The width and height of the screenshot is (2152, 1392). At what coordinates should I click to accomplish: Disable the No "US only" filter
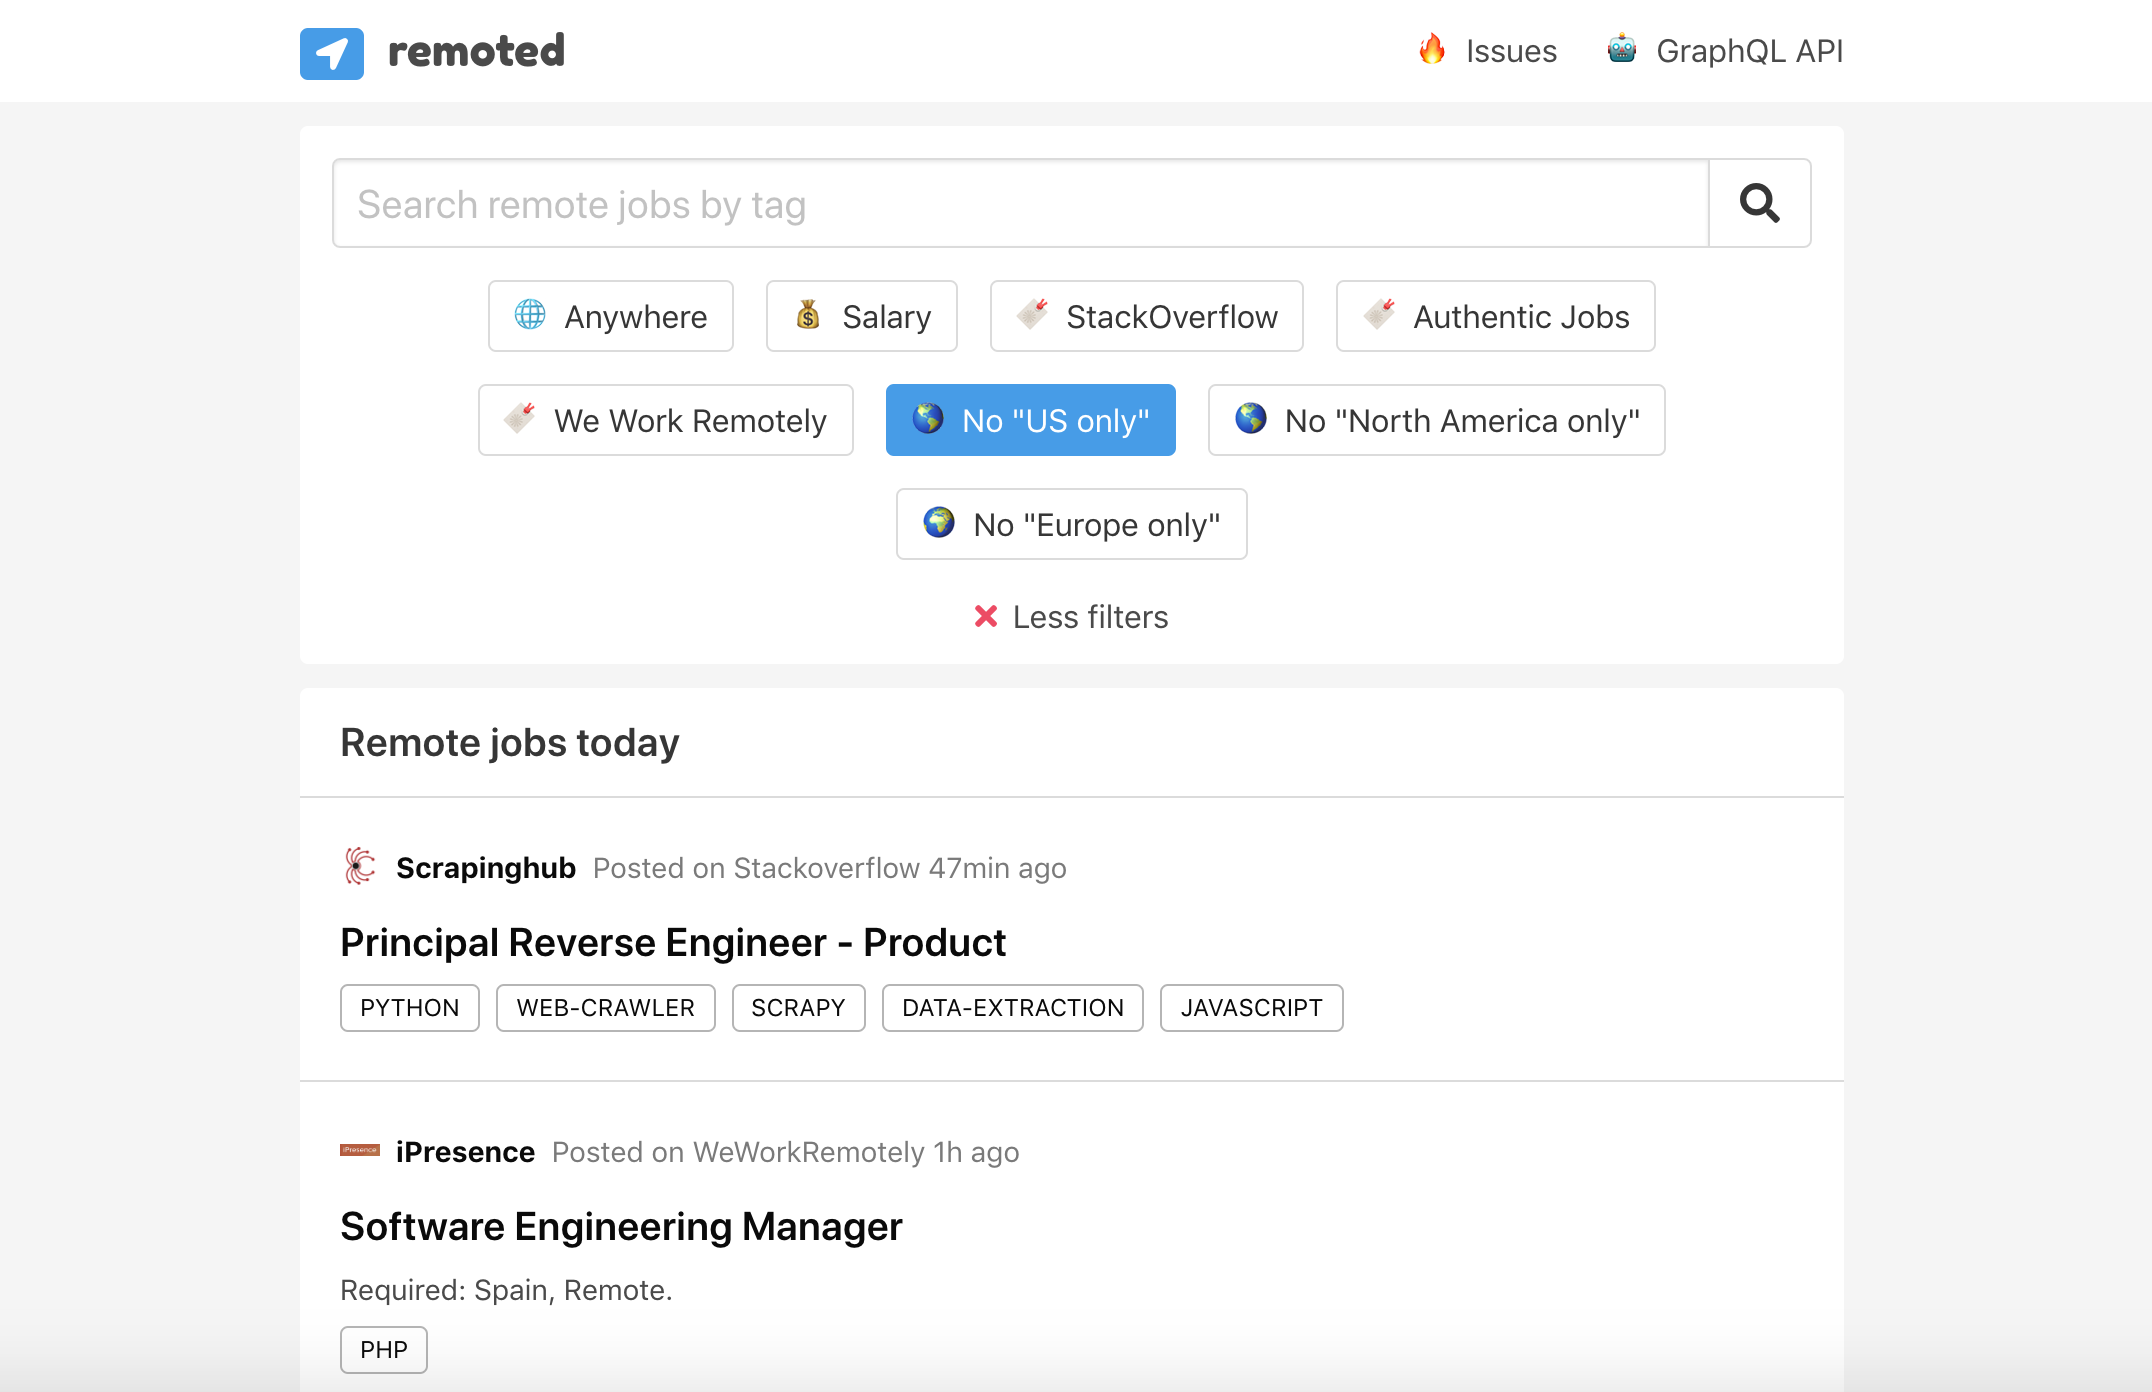point(1030,420)
